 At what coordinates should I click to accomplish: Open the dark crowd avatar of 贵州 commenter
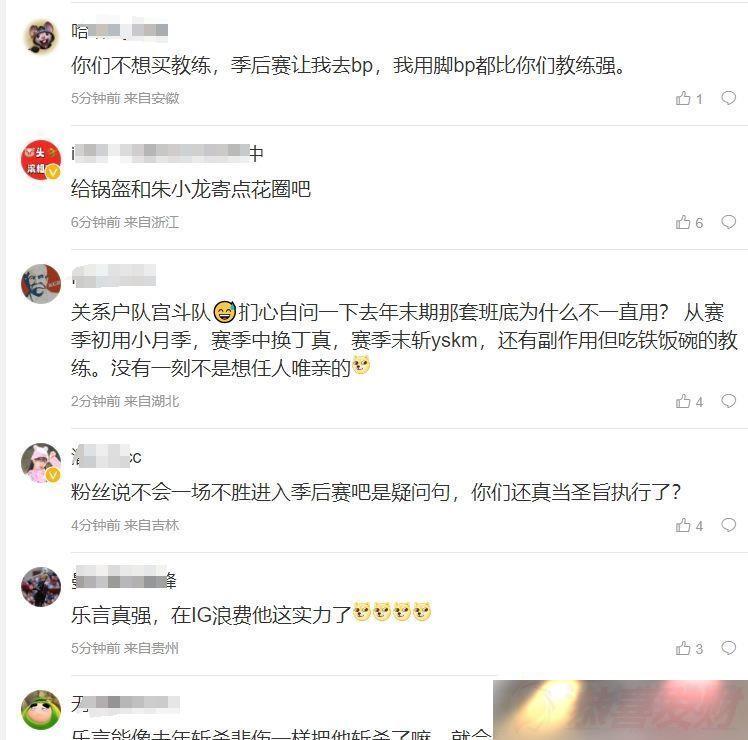pos(41,587)
